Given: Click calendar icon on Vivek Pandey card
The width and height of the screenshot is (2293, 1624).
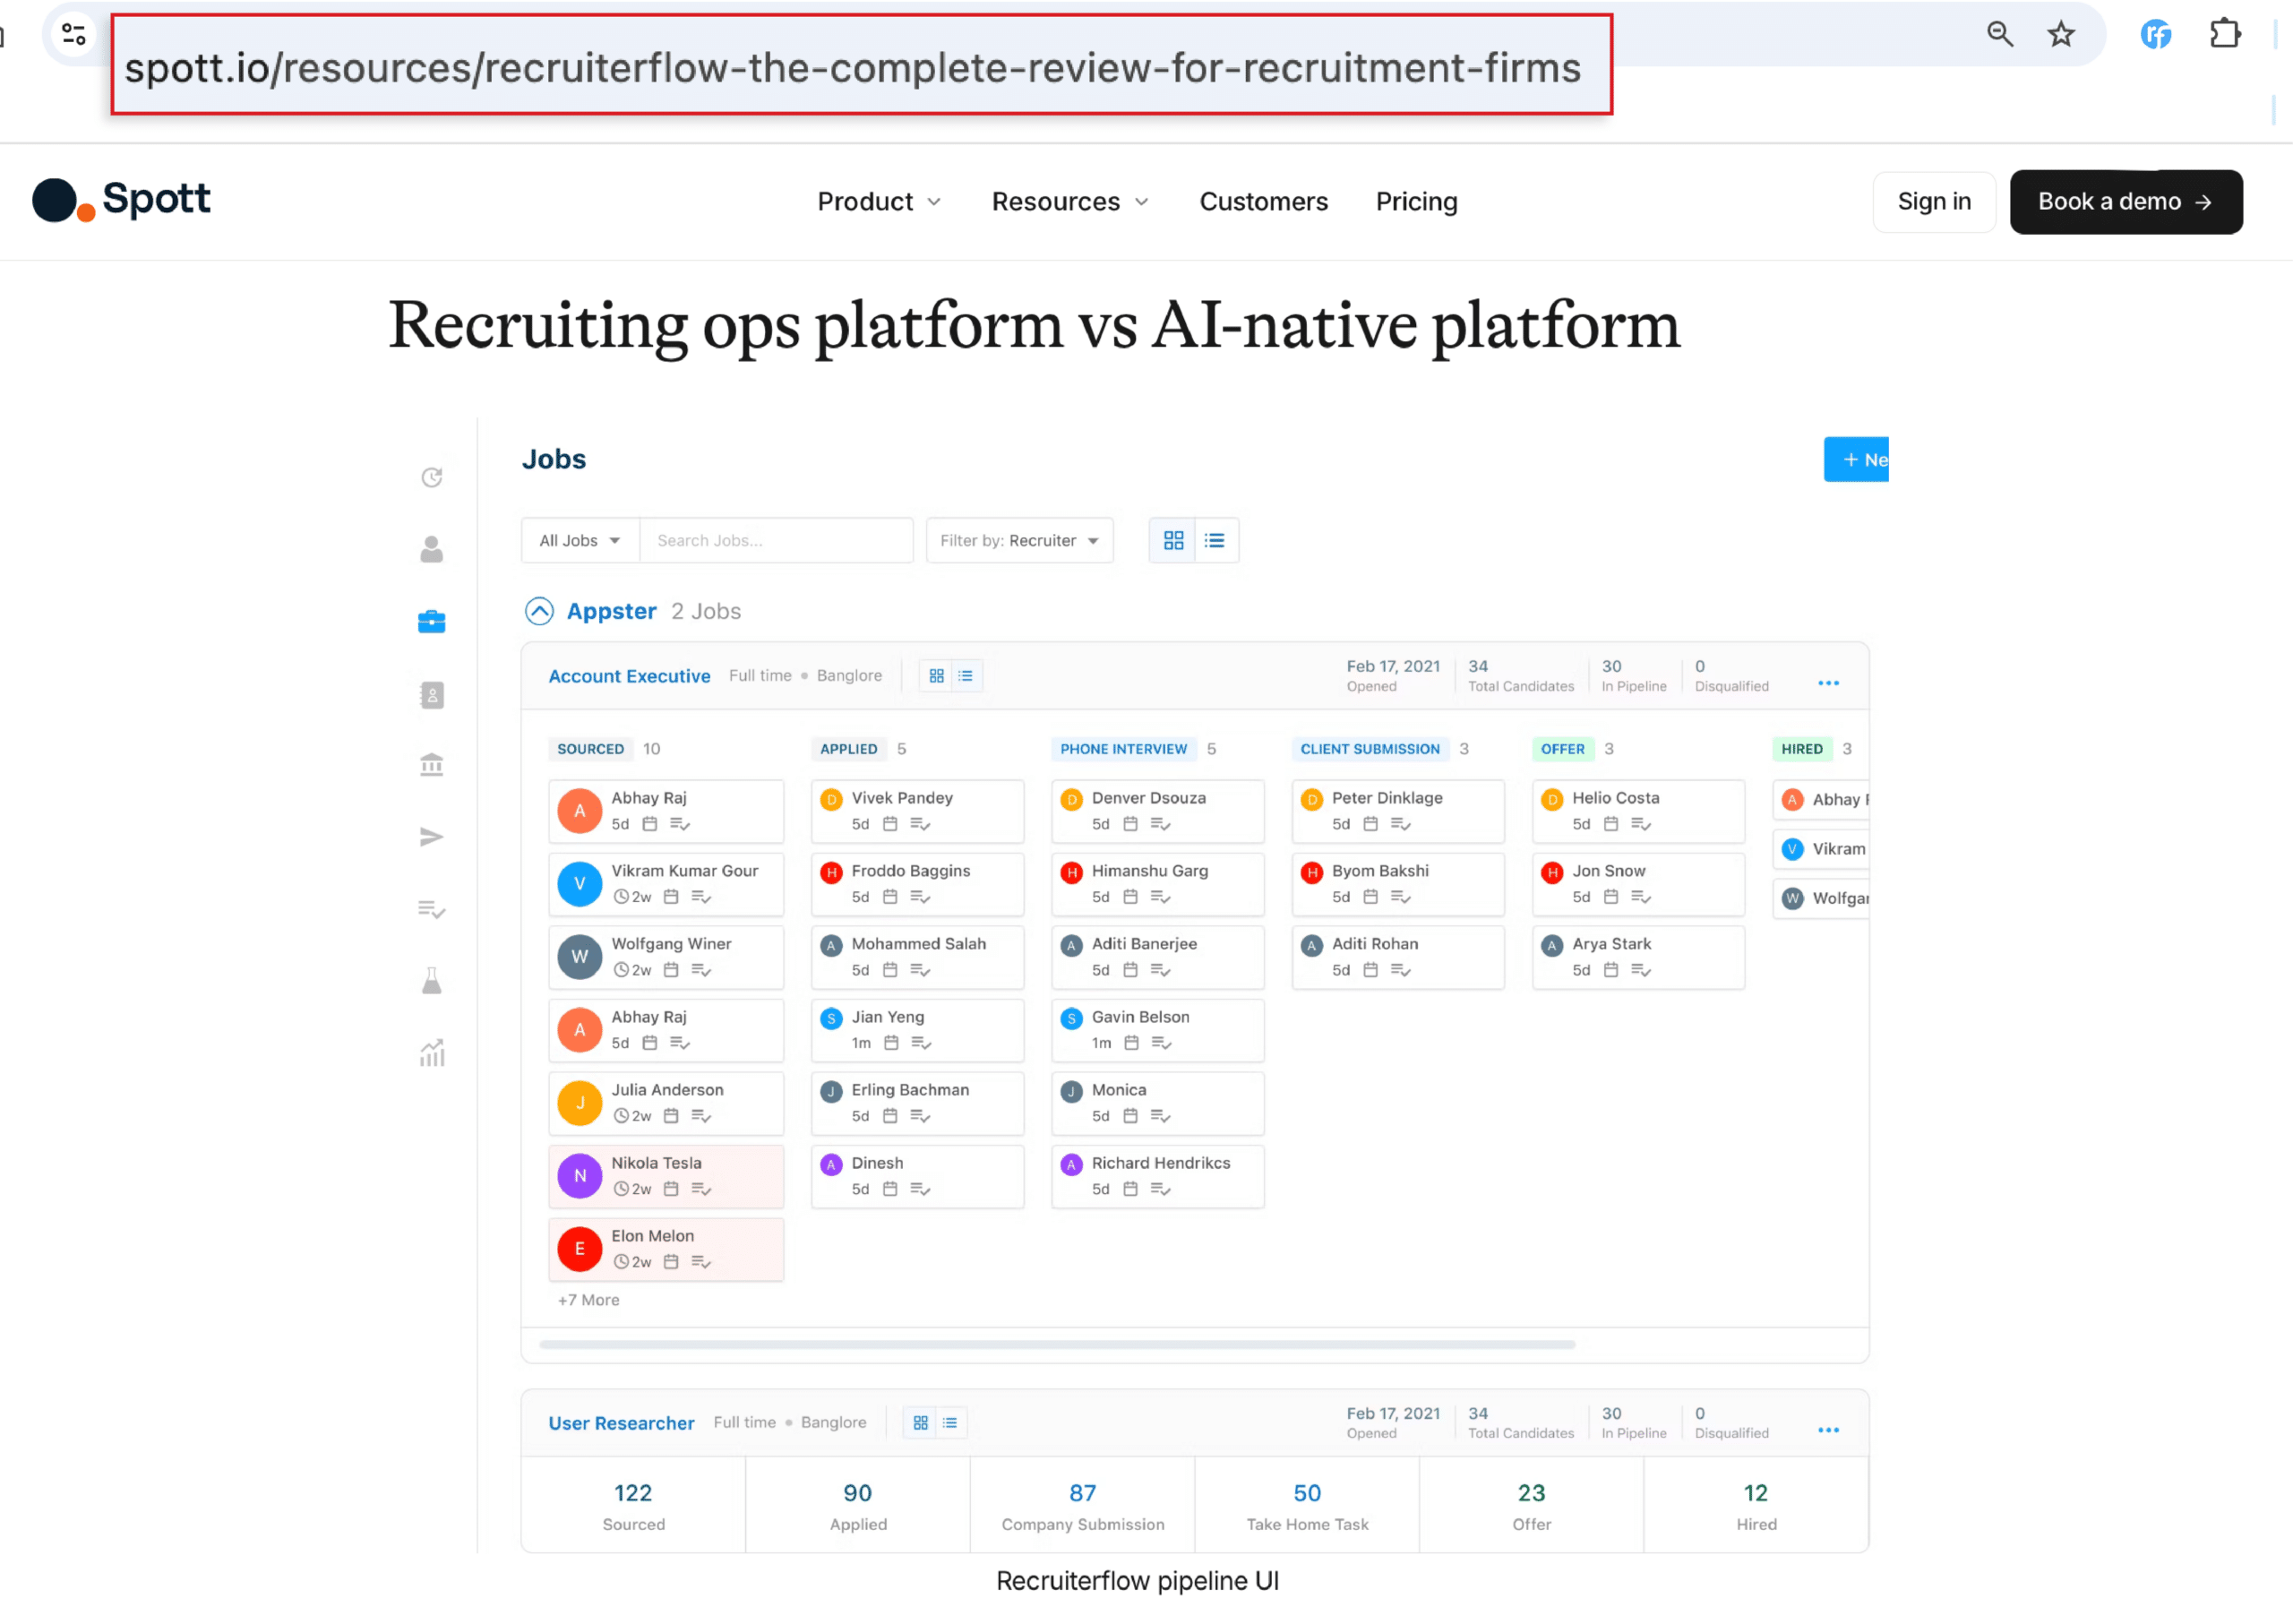Looking at the screenshot, I should [x=890, y=824].
